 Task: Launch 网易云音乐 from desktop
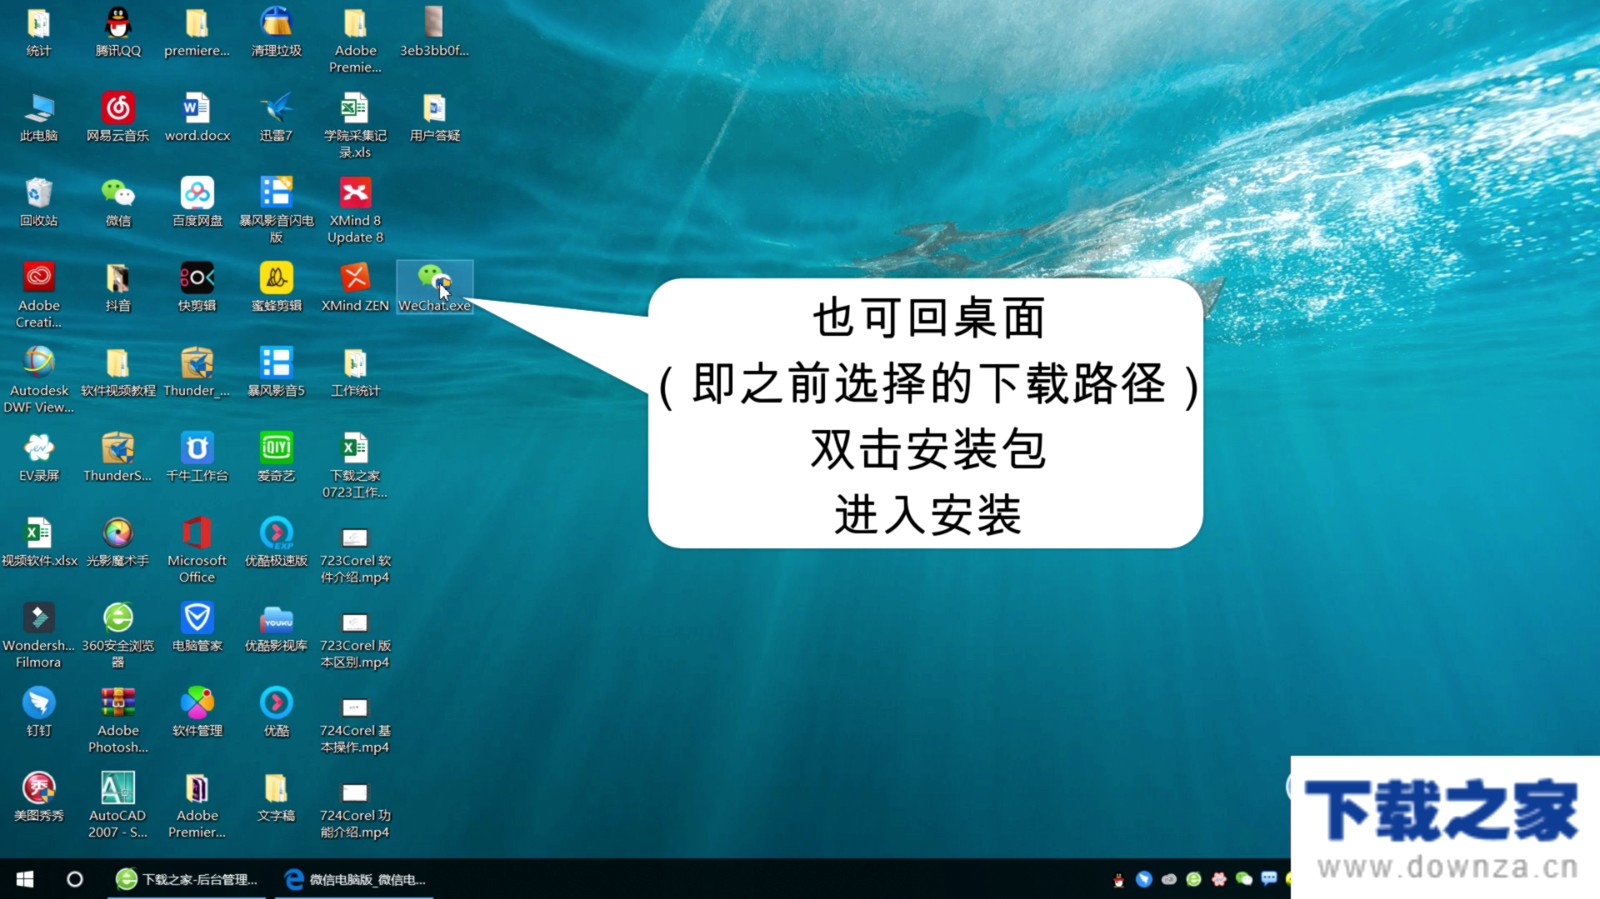click(x=118, y=116)
